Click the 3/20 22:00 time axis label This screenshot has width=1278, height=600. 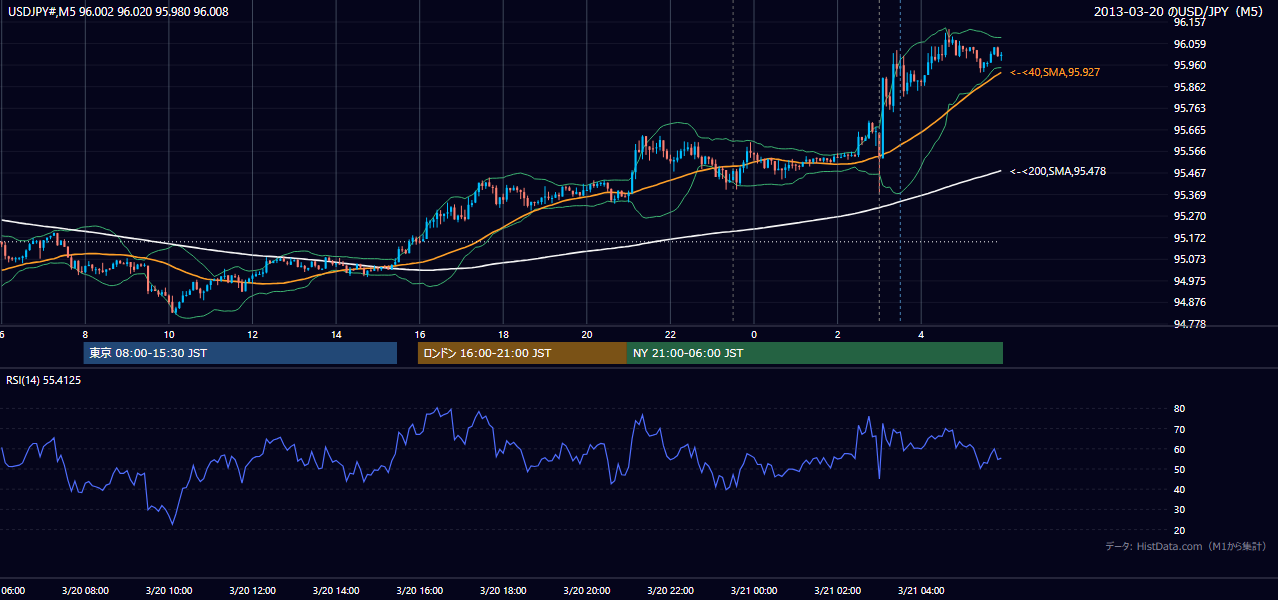point(669,590)
